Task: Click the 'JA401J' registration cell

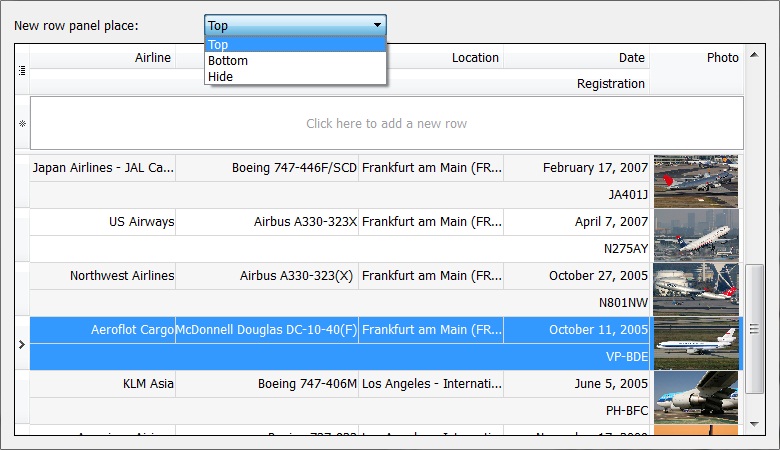Action: 340,194
